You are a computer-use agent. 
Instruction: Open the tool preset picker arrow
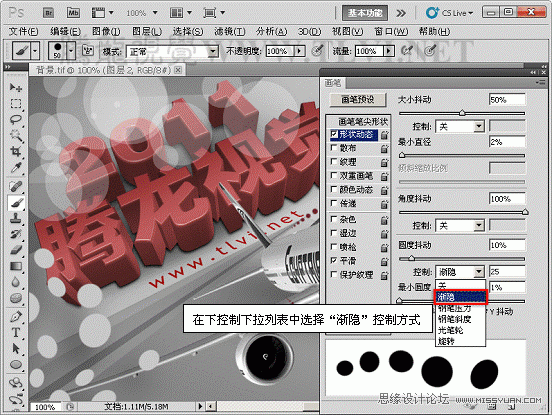[35, 51]
